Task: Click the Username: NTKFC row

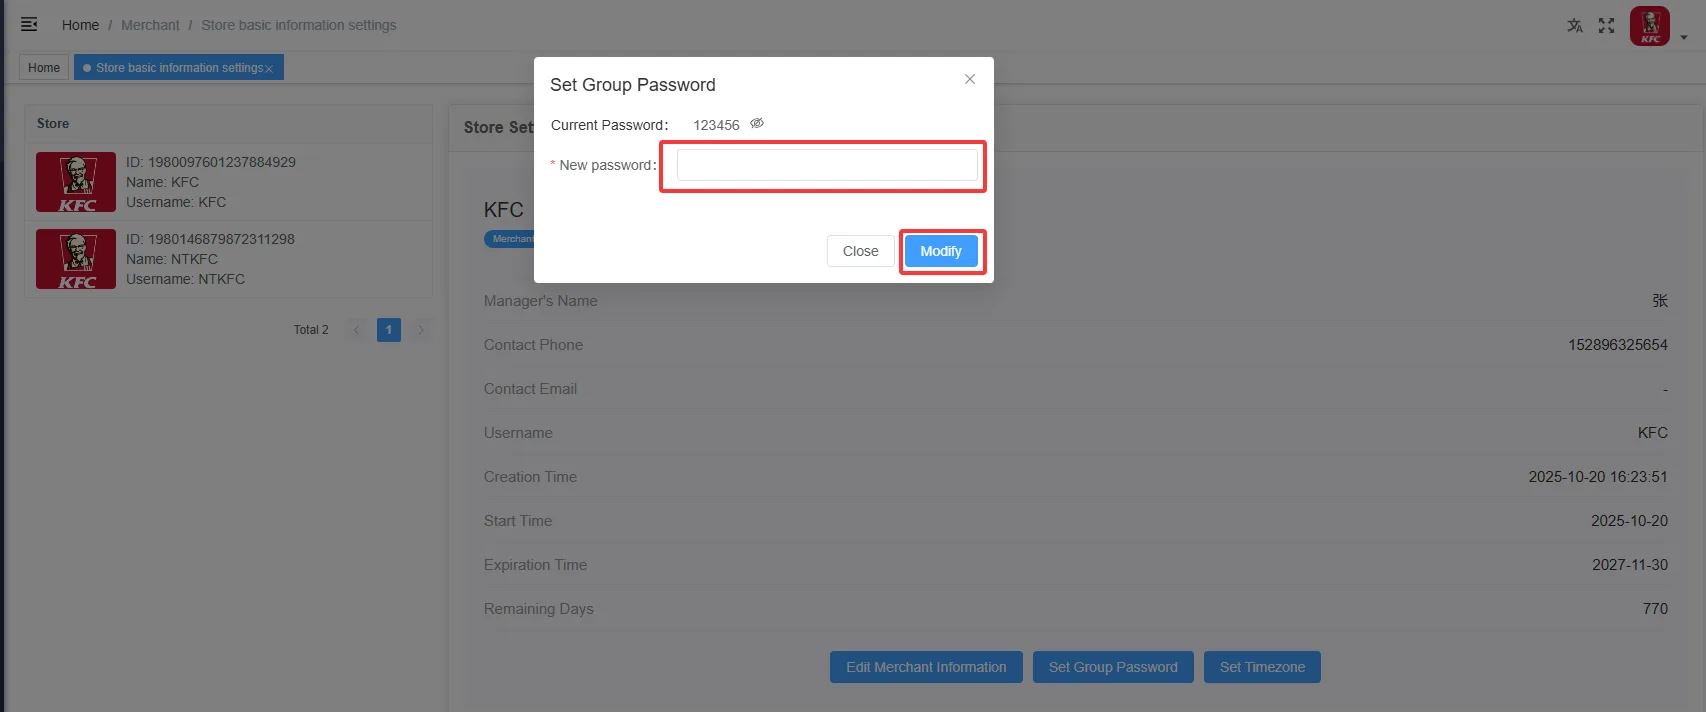Action: (186, 279)
